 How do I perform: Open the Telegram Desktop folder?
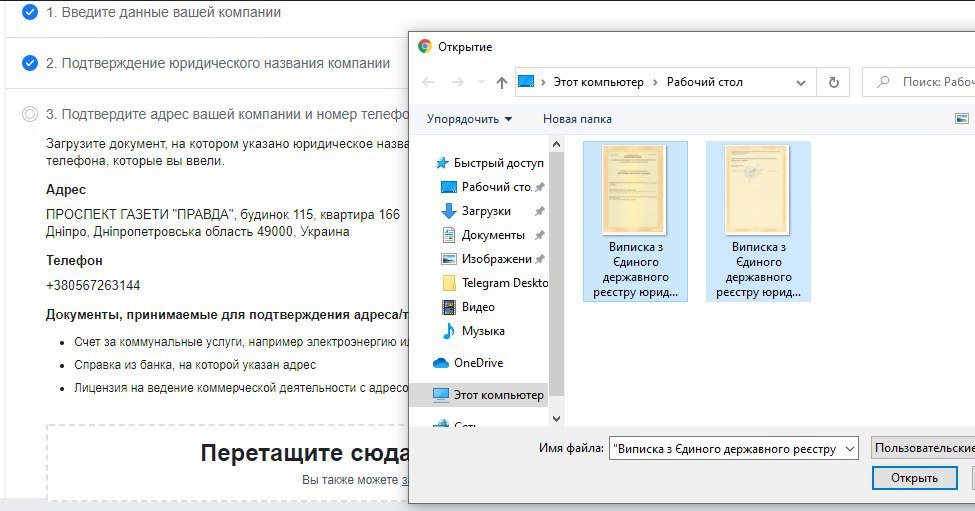click(x=504, y=283)
